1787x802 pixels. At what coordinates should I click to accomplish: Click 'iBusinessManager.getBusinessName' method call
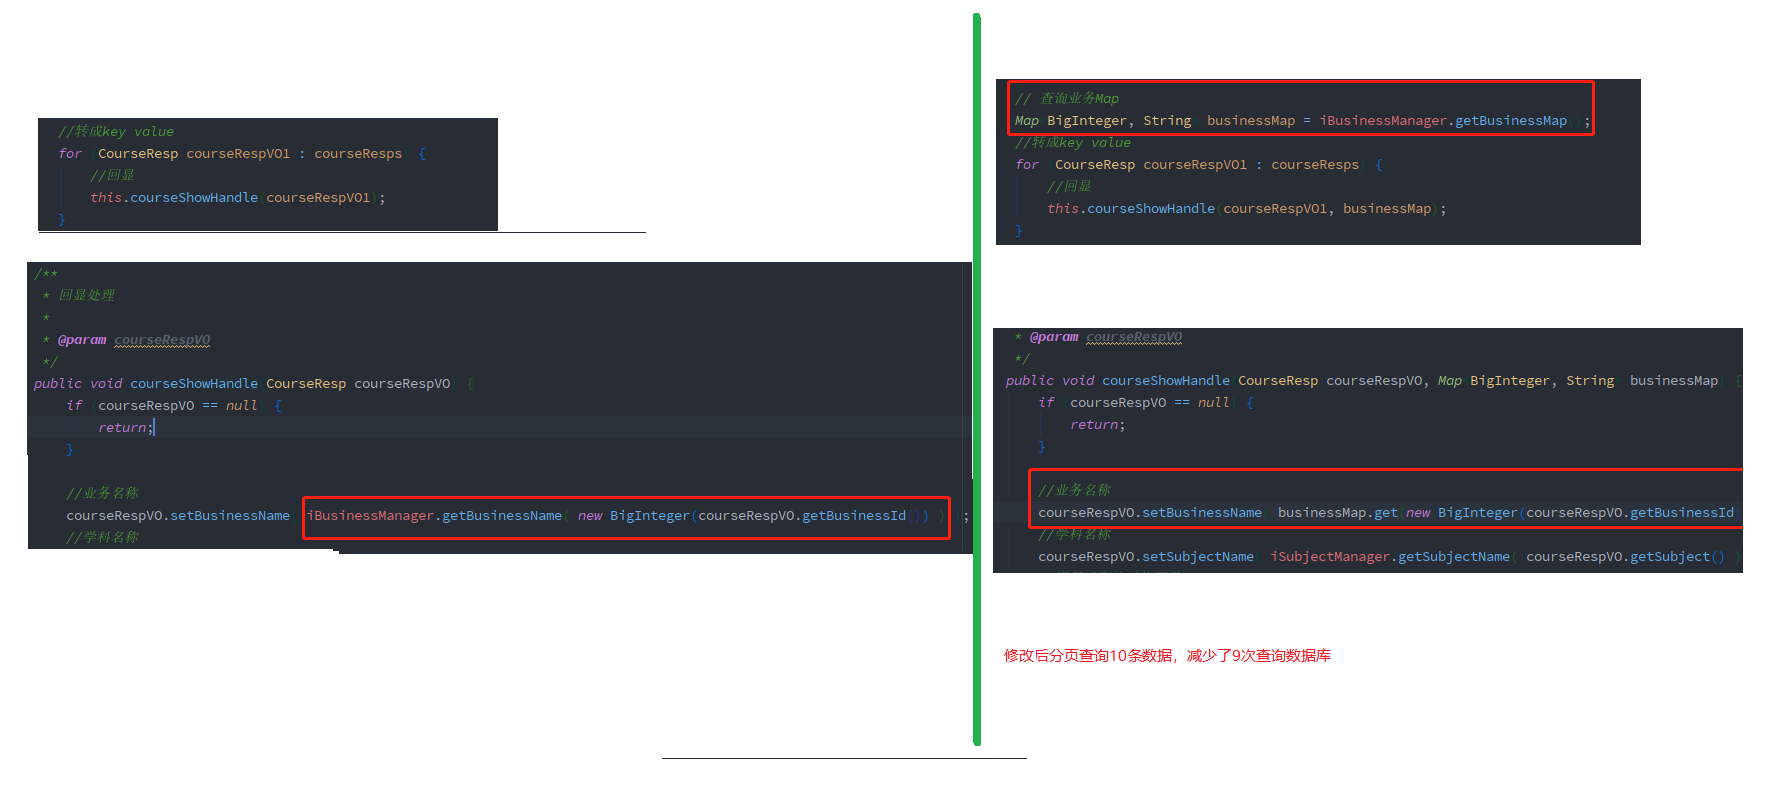point(434,515)
